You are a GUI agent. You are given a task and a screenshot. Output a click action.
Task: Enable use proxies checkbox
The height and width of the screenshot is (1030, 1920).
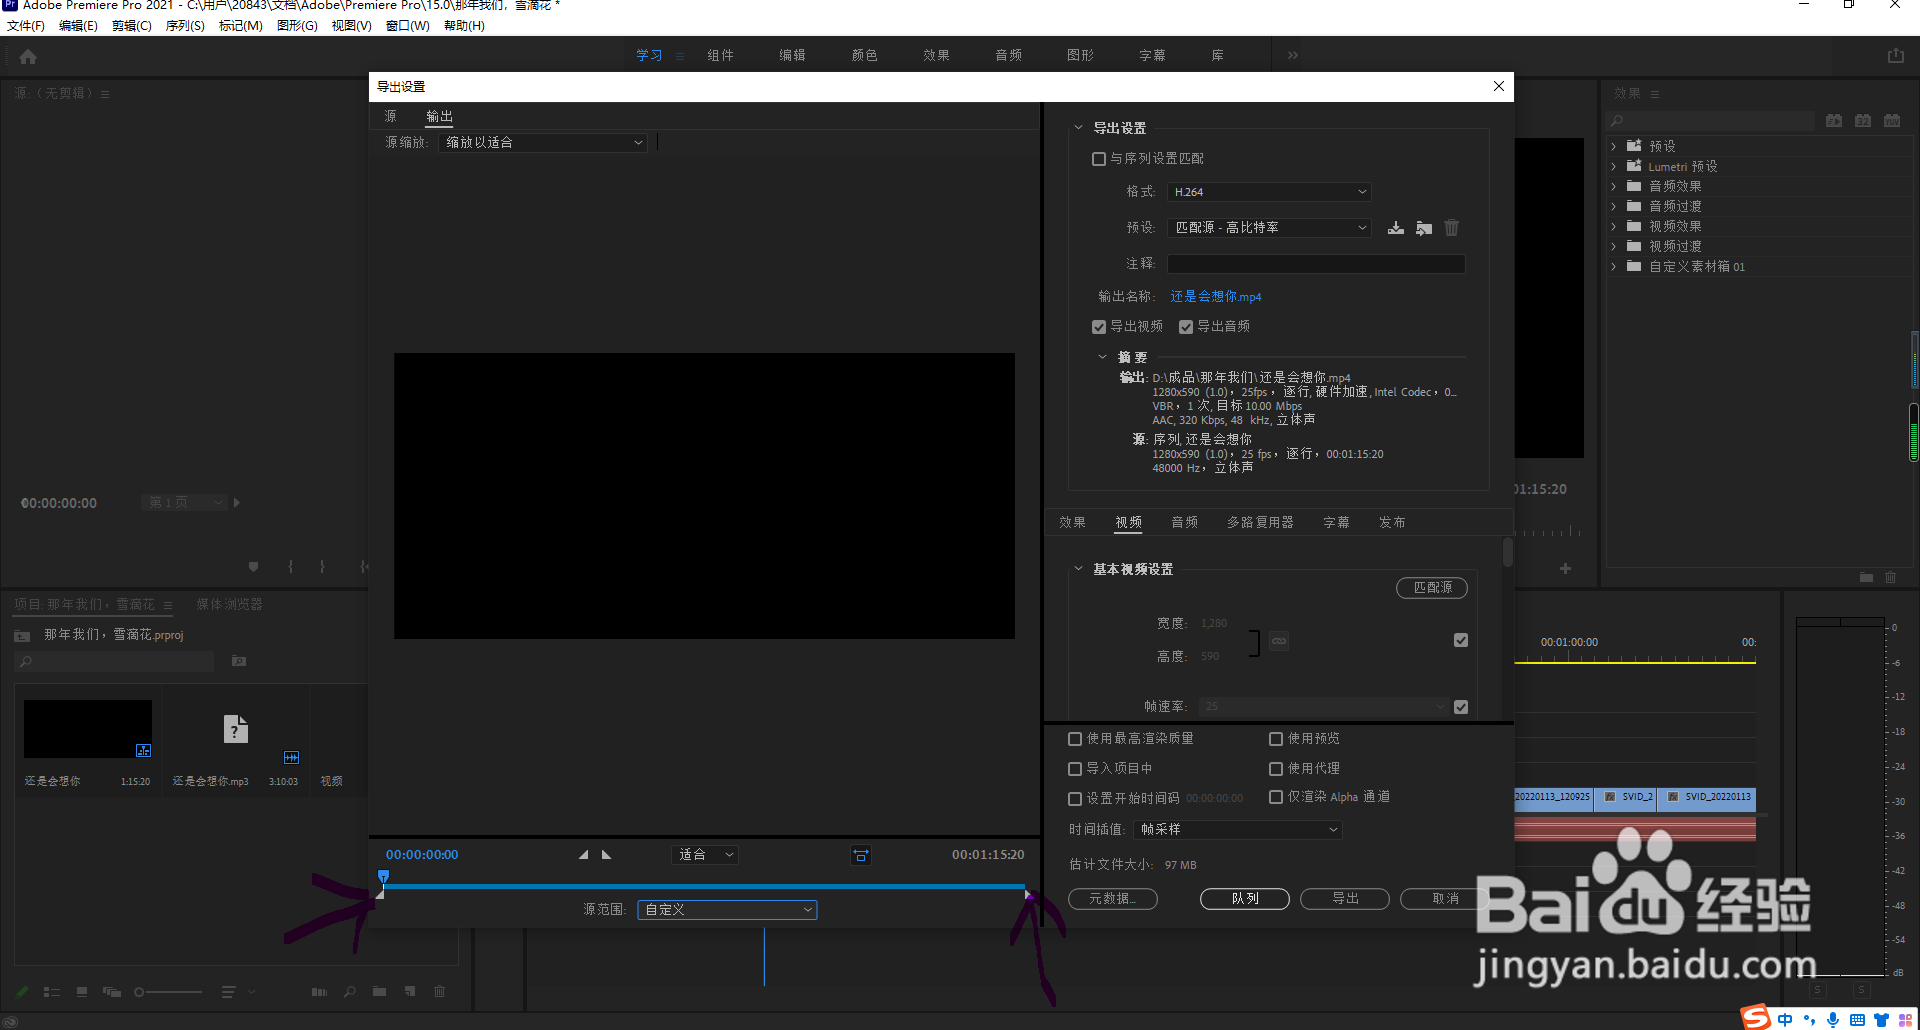(x=1276, y=769)
